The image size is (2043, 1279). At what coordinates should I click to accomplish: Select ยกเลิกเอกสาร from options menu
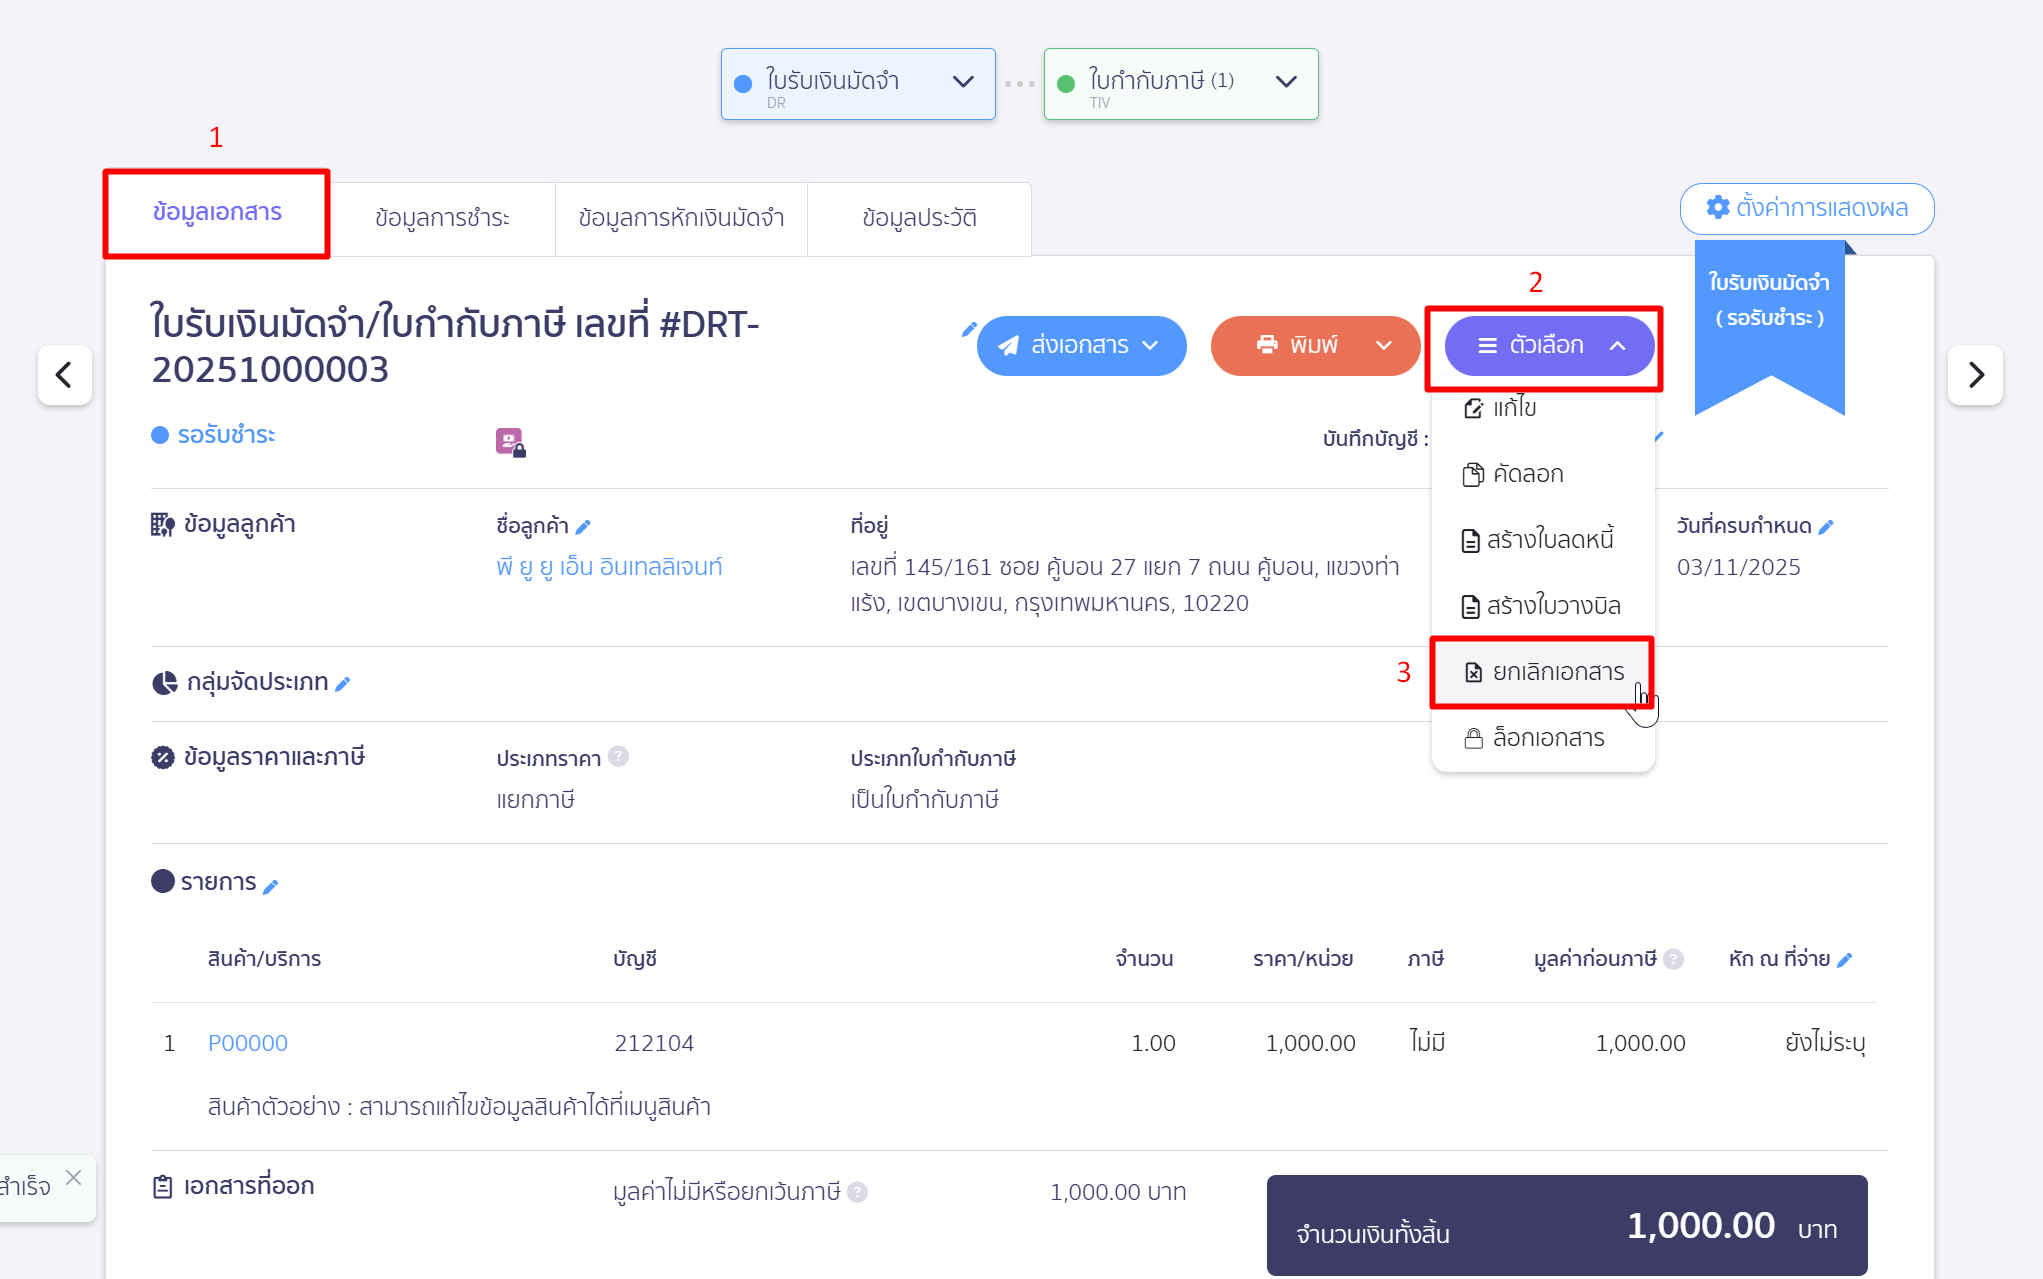(x=1543, y=672)
